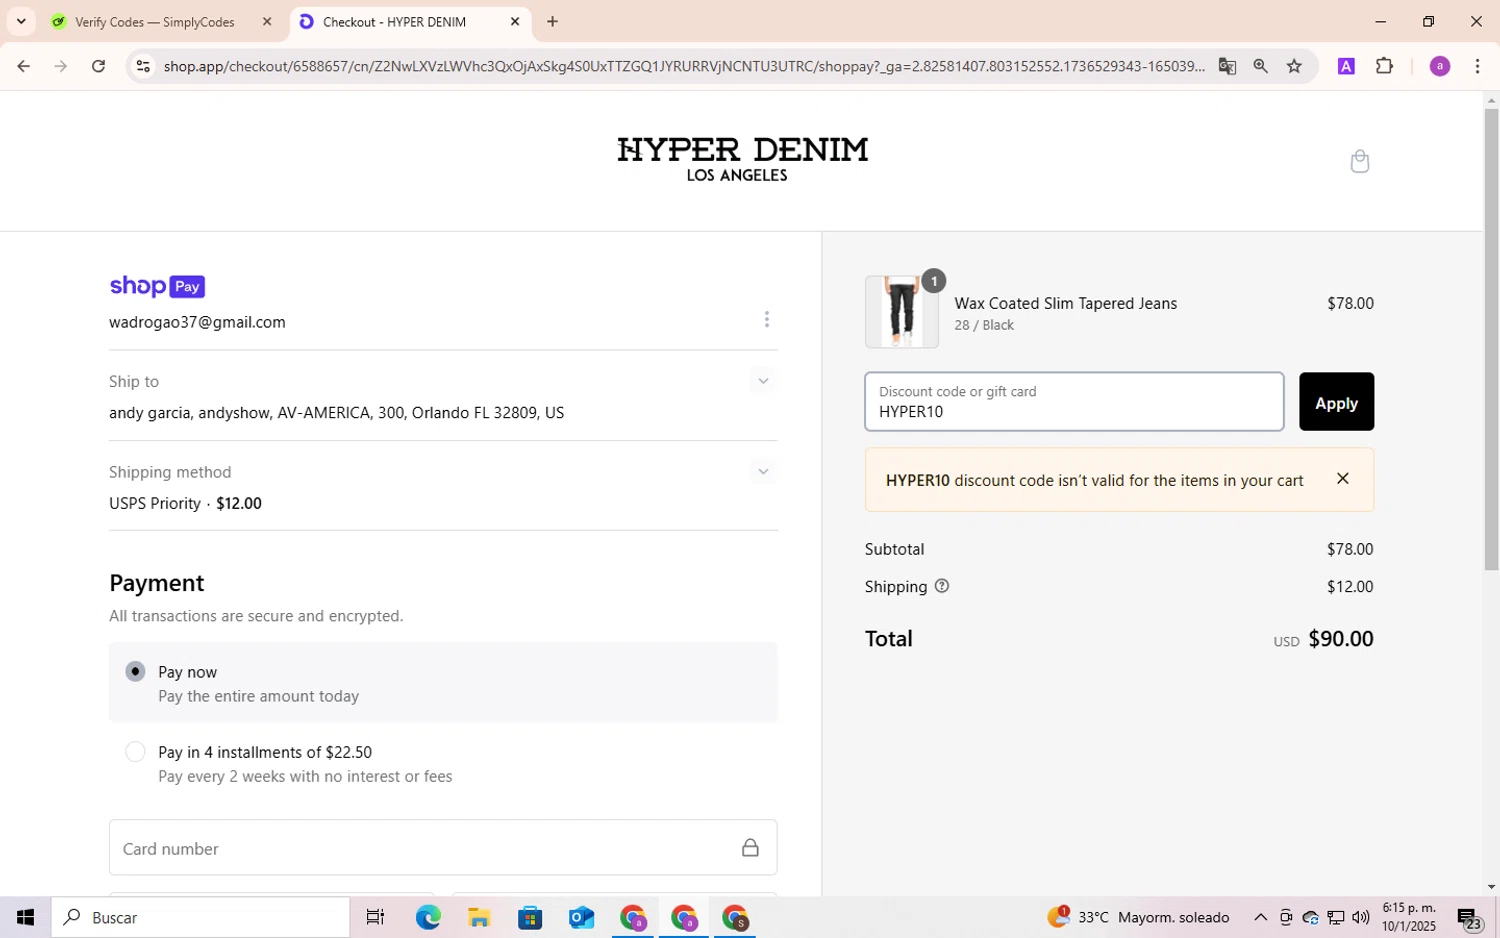Open Microsoft Store from taskbar
This screenshot has width=1500, height=938.
(x=530, y=917)
